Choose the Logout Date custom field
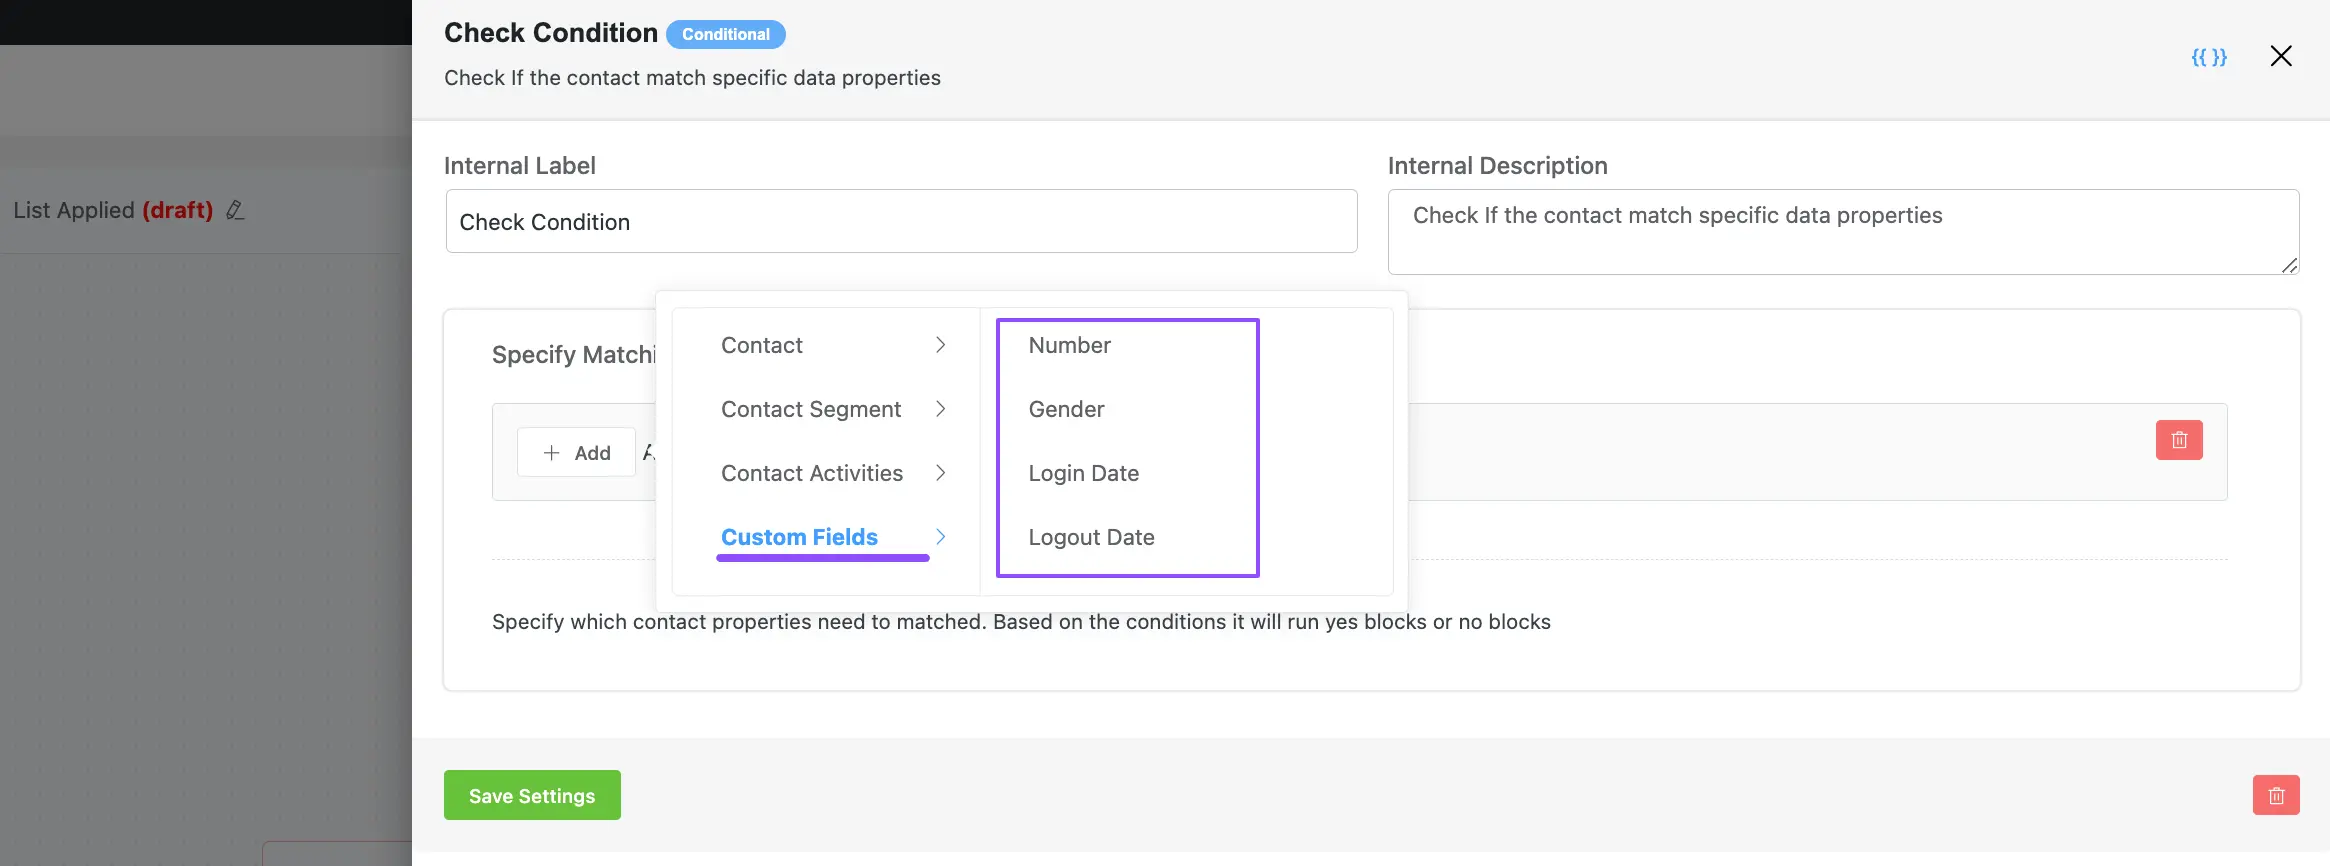 (1091, 537)
